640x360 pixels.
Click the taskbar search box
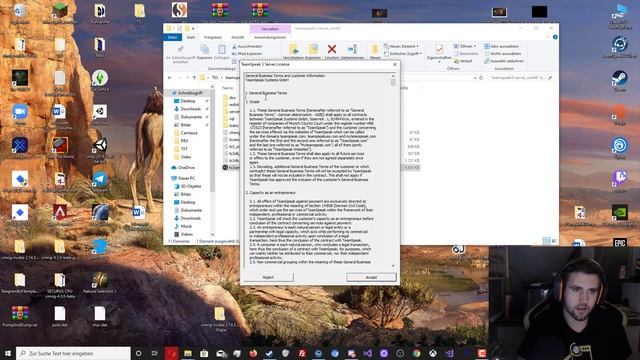[73, 353]
